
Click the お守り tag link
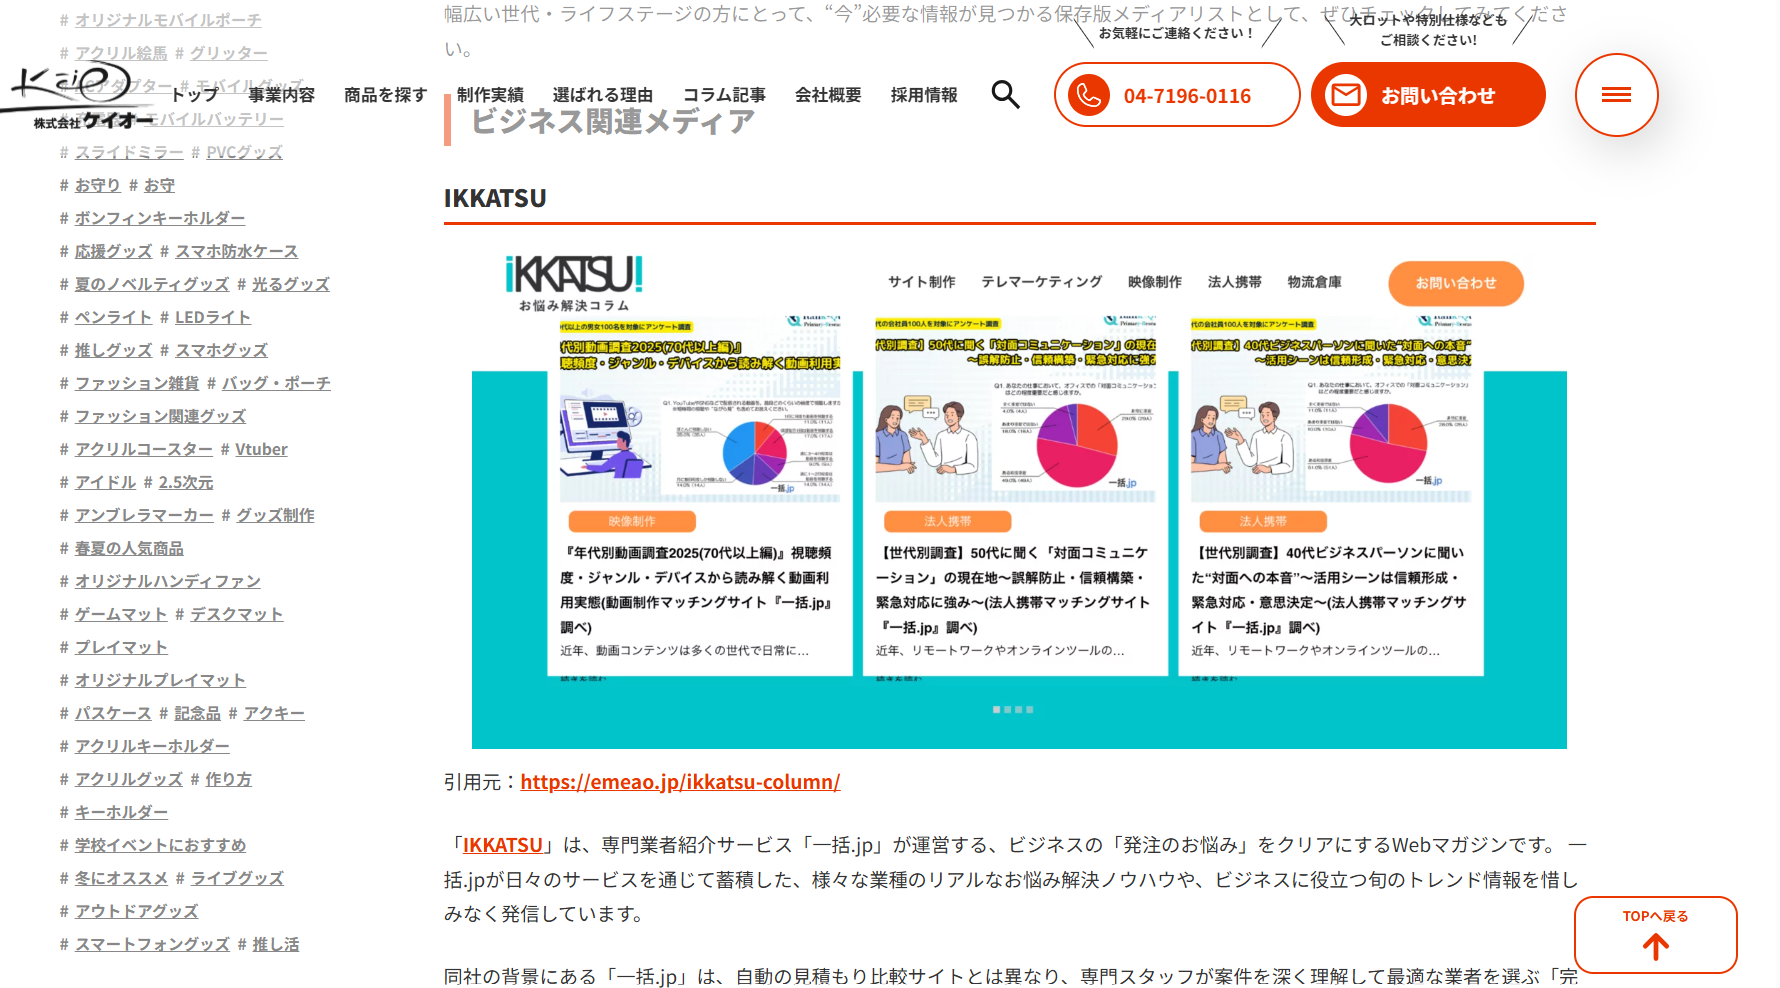pyautogui.click(x=97, y=185)
